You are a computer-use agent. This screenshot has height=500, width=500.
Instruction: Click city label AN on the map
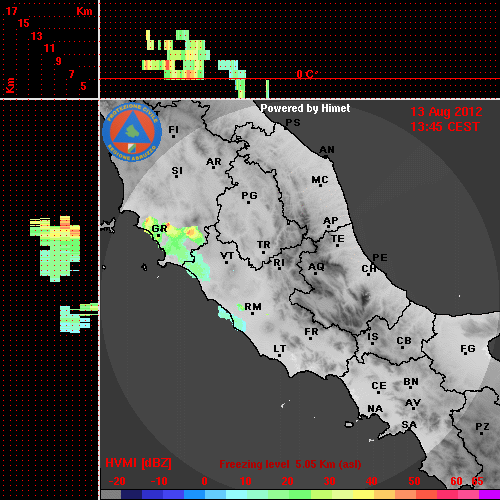coord(327,150)
